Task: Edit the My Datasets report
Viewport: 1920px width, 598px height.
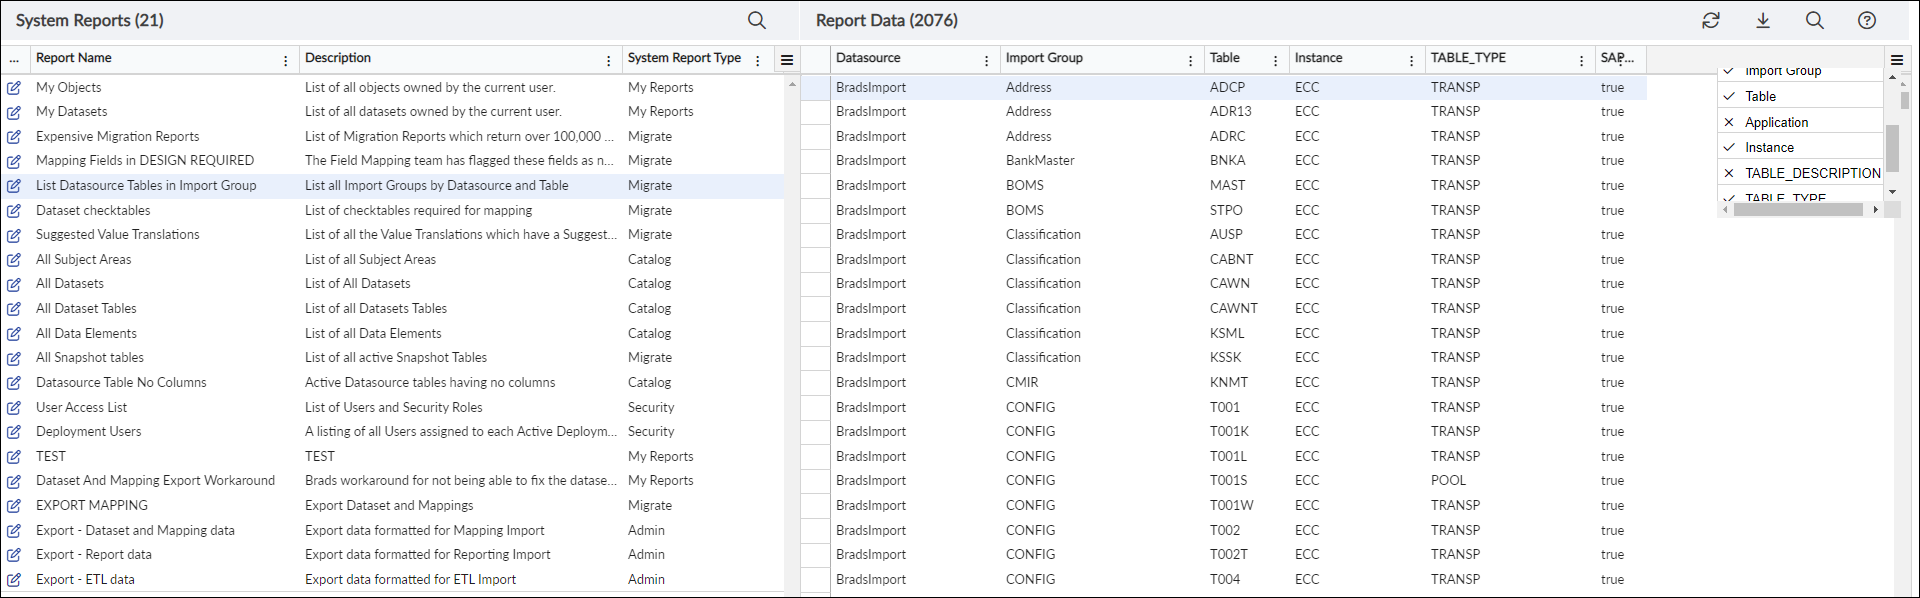Action: 14,112
